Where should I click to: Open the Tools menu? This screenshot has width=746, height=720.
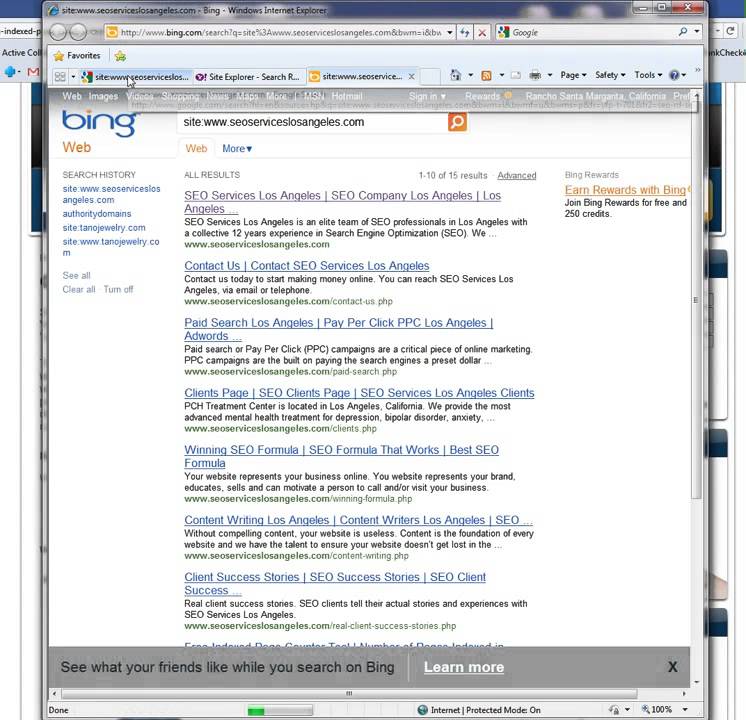(x=648, y=75)
